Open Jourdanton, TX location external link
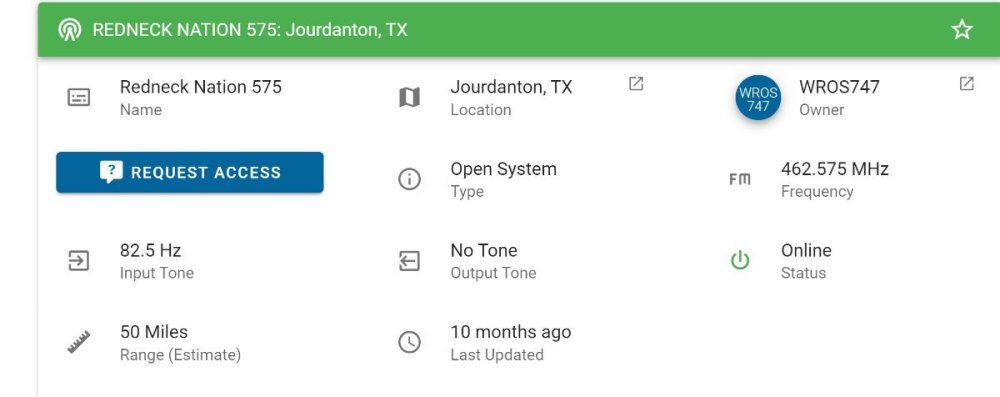Screen dimensions: 1000x397 click(x=636, y=84)
